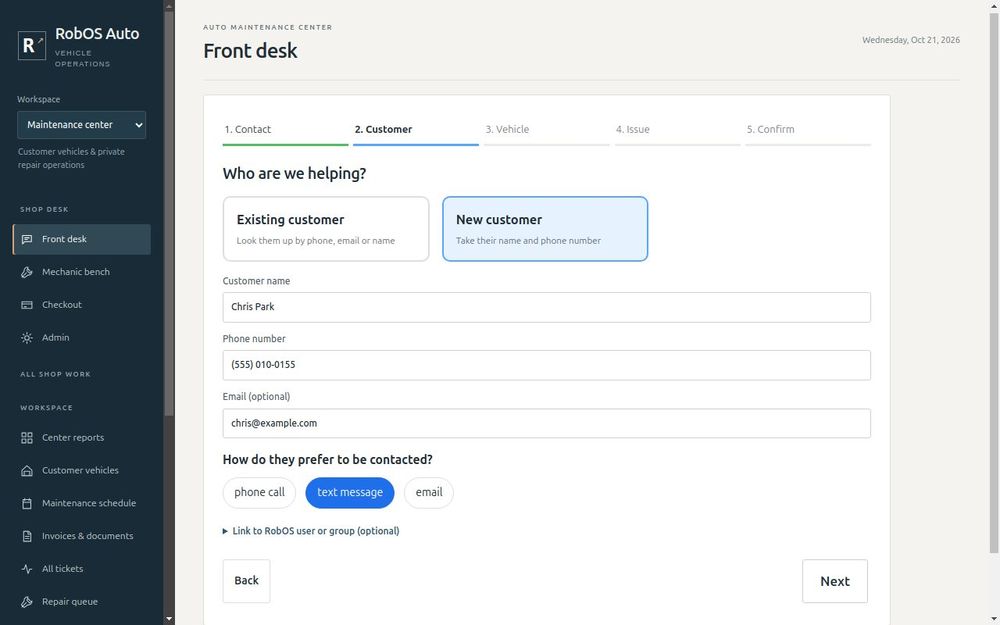This screenshot has width=1000, height=625.
Task: Open Mechanic bench in sidebar
Action: click(82, 272)
